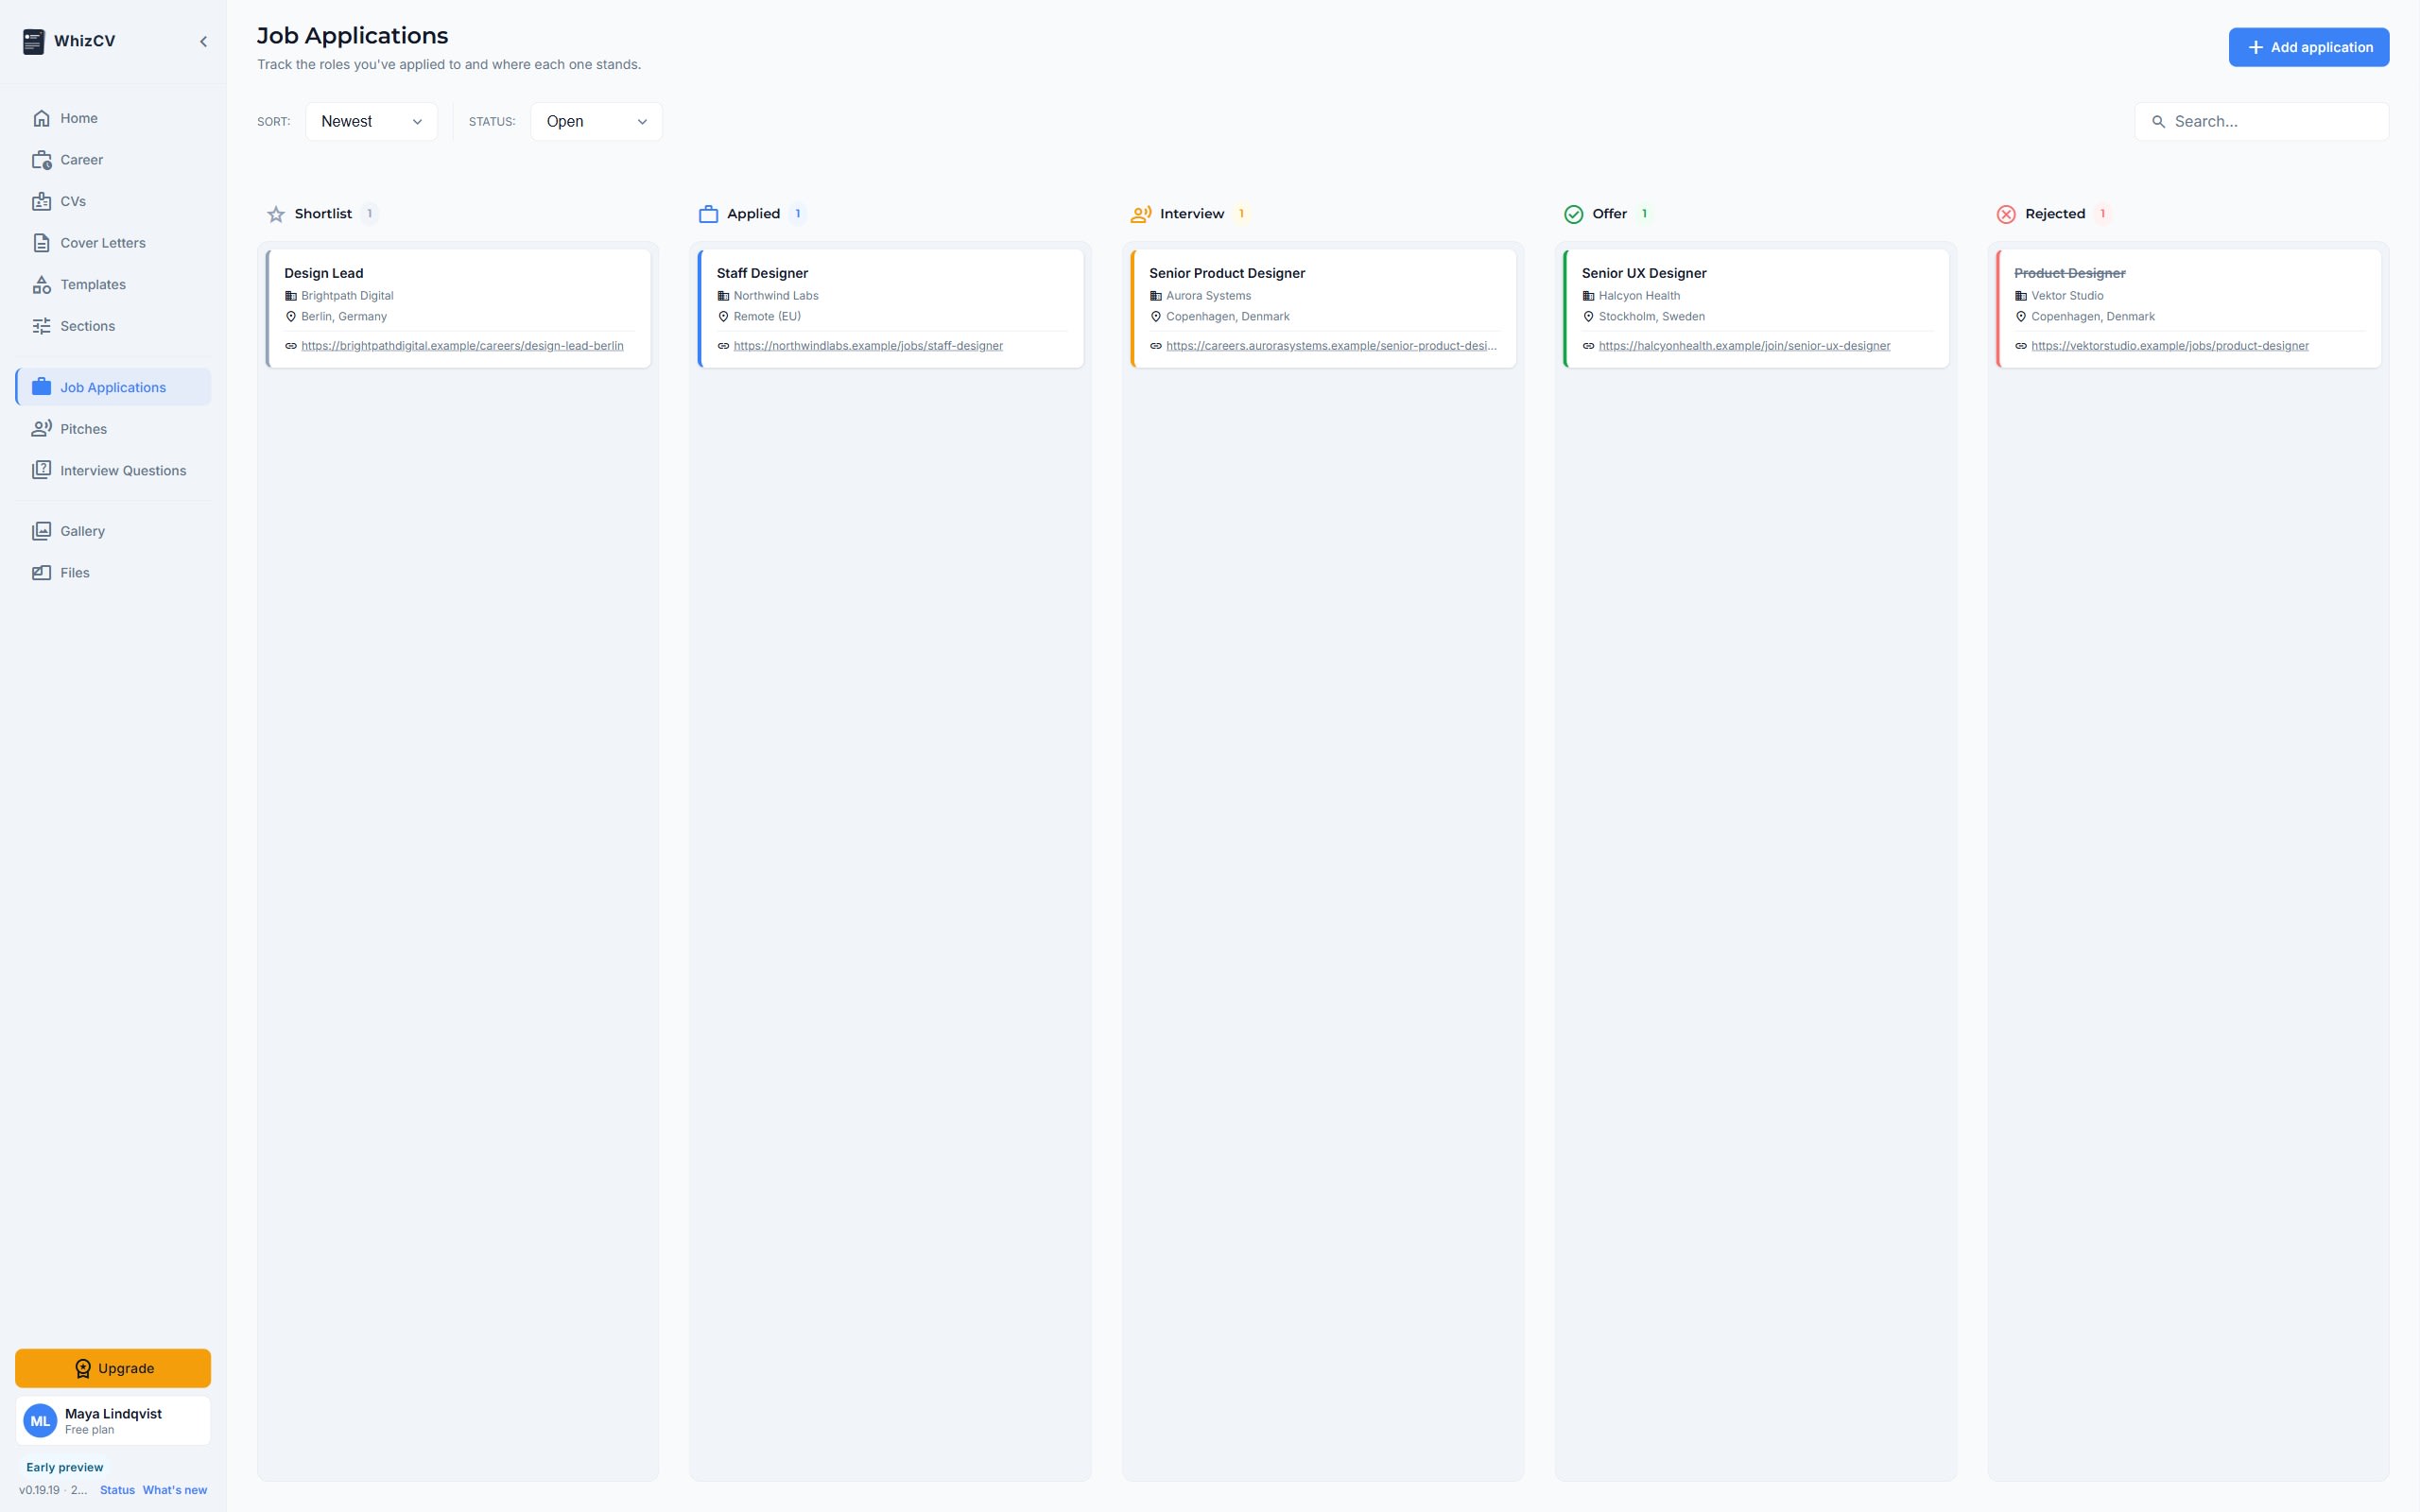
Task: Click the Pitches speaker icon
Action: 41,429
